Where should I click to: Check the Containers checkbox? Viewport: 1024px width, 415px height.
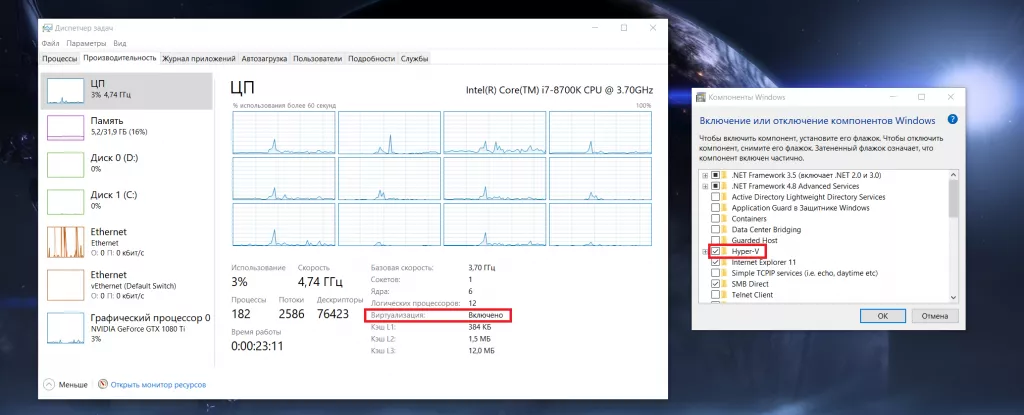point(716,219)
